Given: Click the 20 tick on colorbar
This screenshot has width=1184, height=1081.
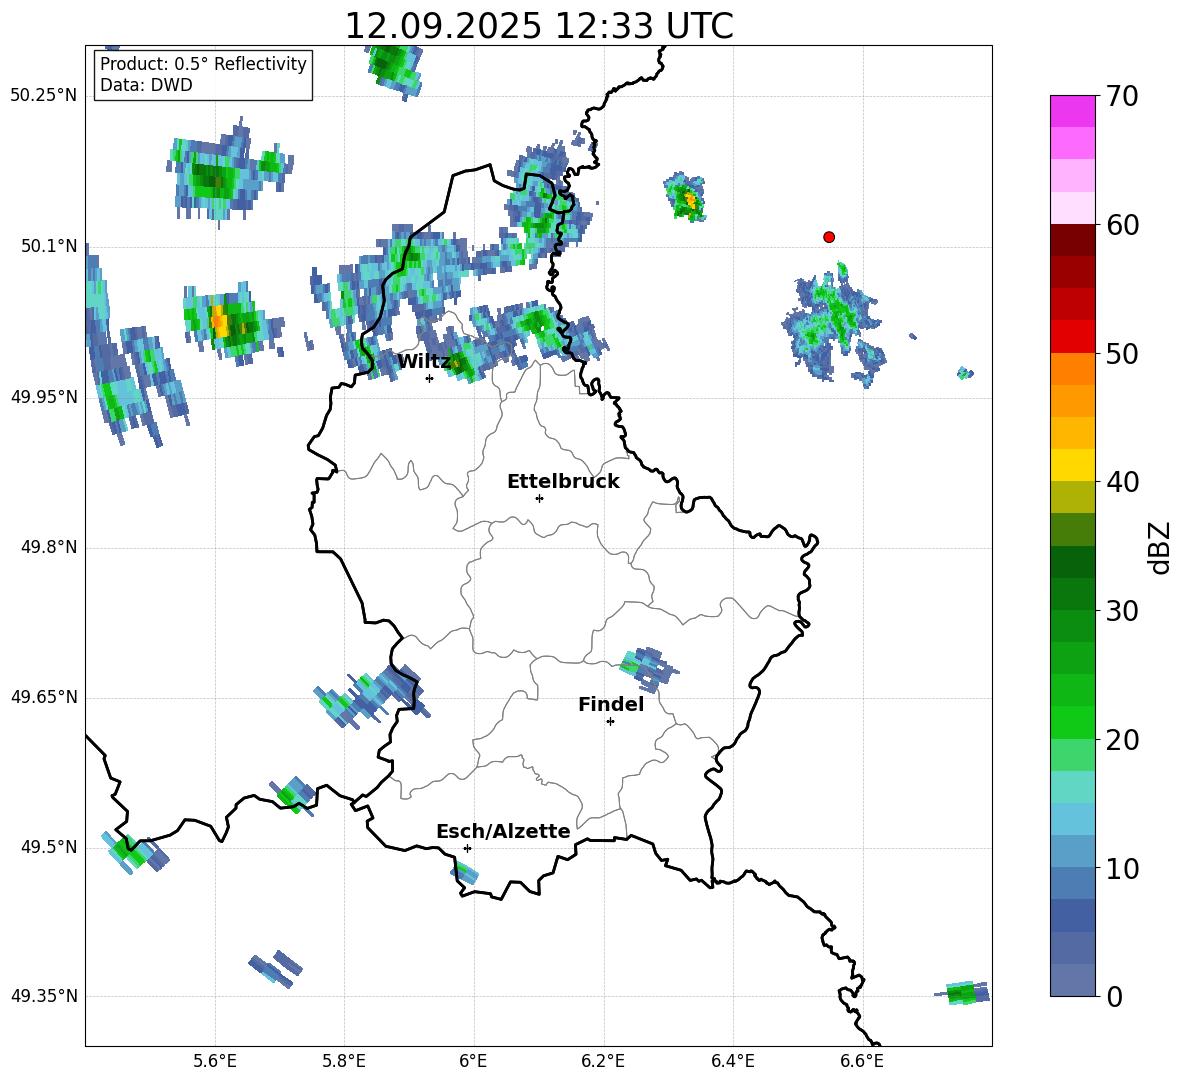Looking at the screenshot, I should click(x=1122, y=739).
